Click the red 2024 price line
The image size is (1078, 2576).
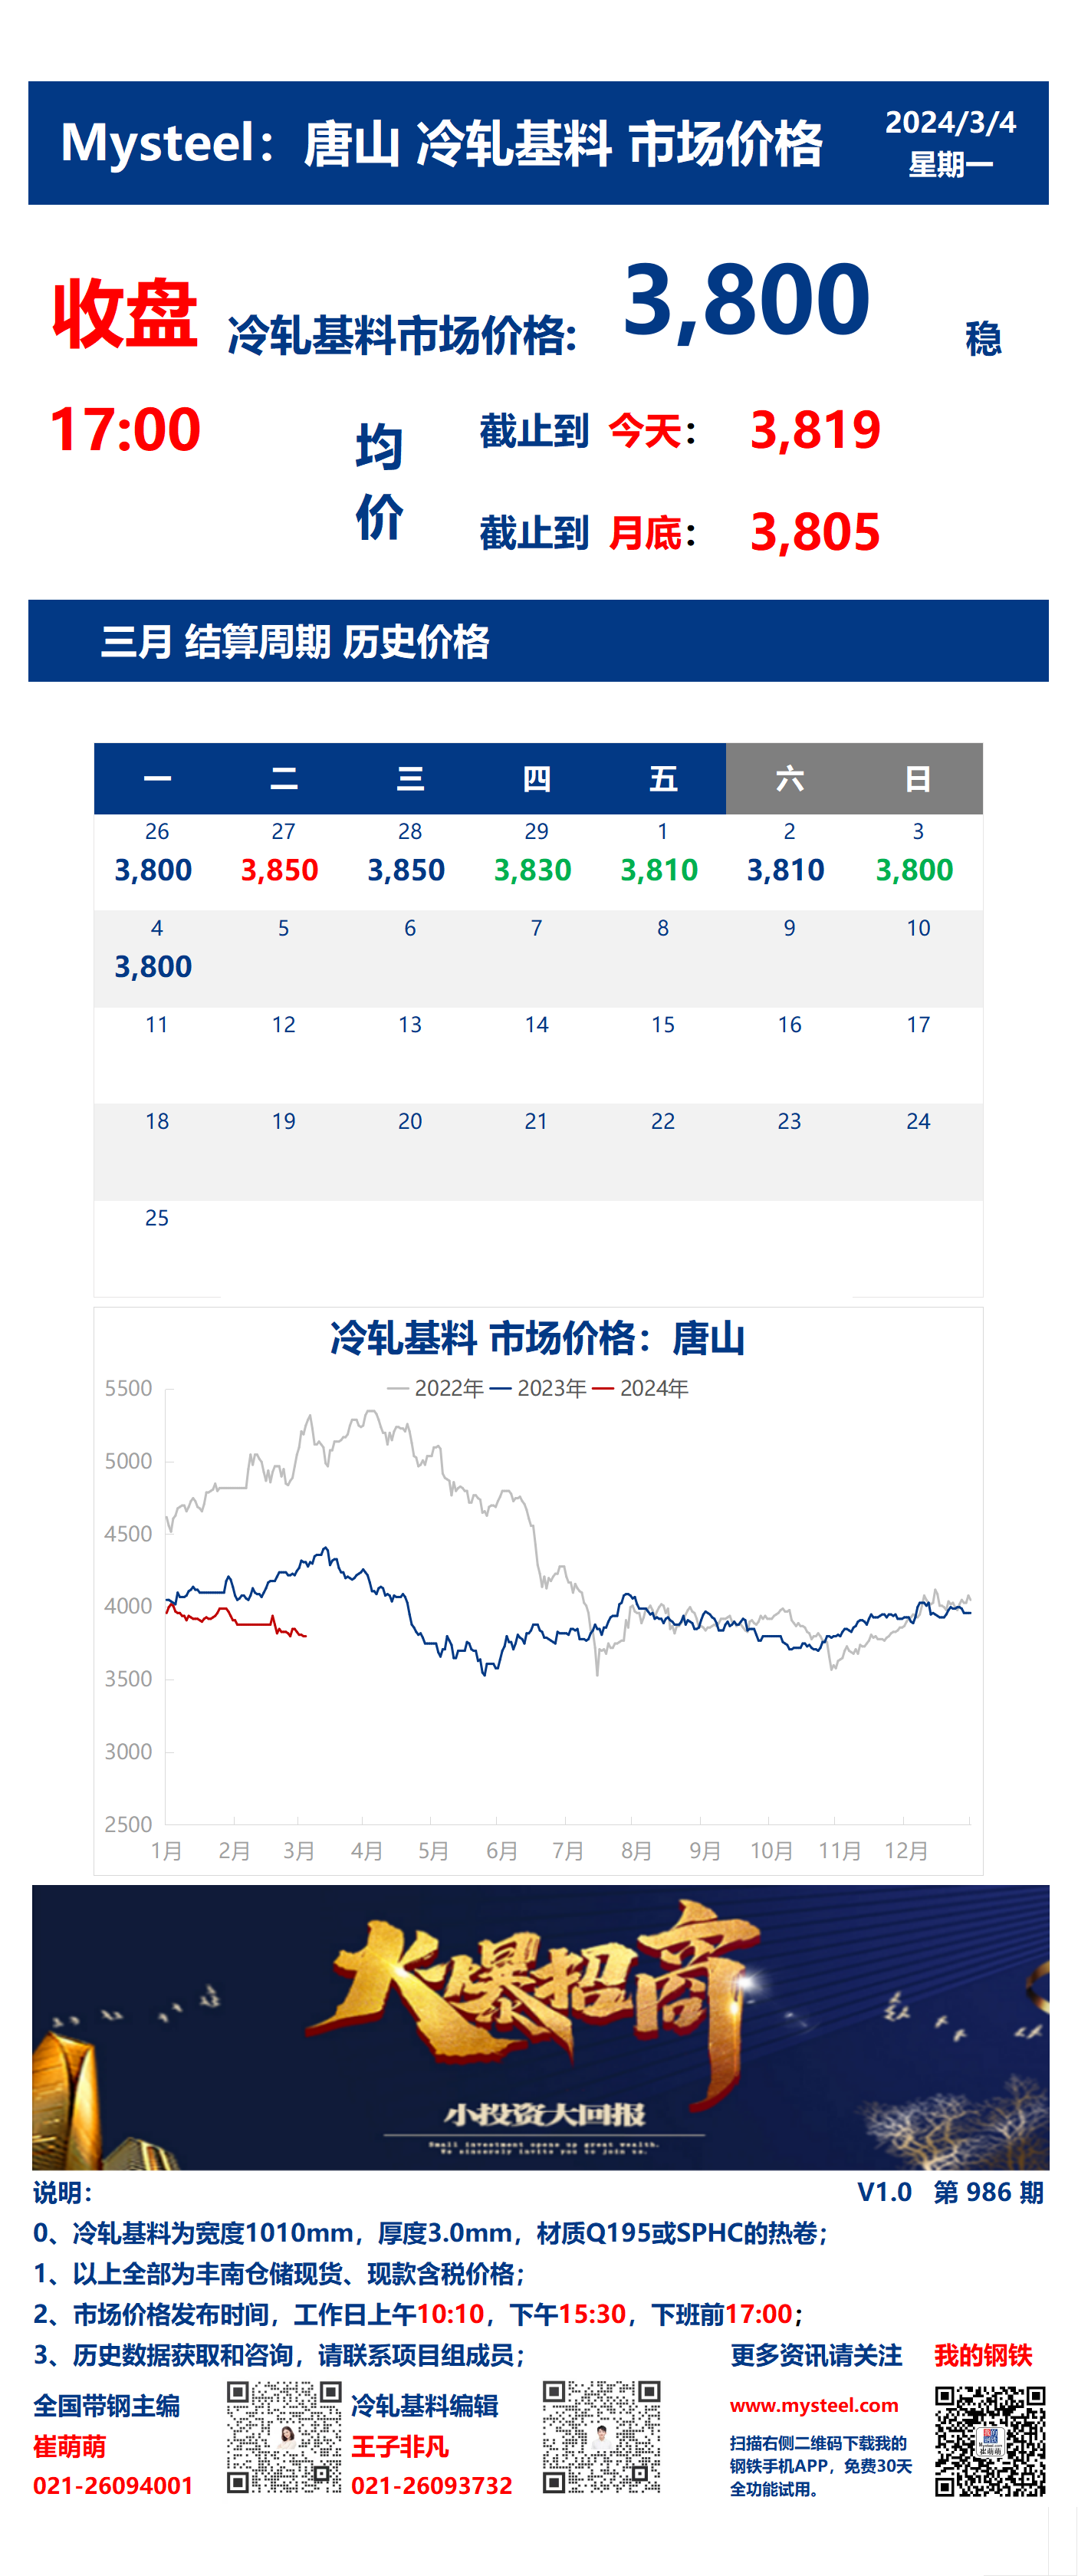pyautogui.click(x=237, y=1620)
